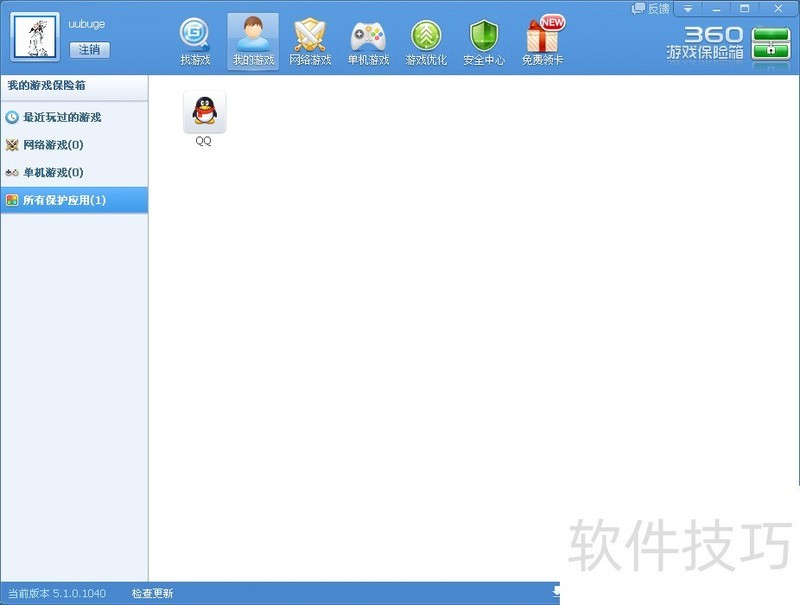
Task: Maximize the game safe box window
Action: pos(745,9)
